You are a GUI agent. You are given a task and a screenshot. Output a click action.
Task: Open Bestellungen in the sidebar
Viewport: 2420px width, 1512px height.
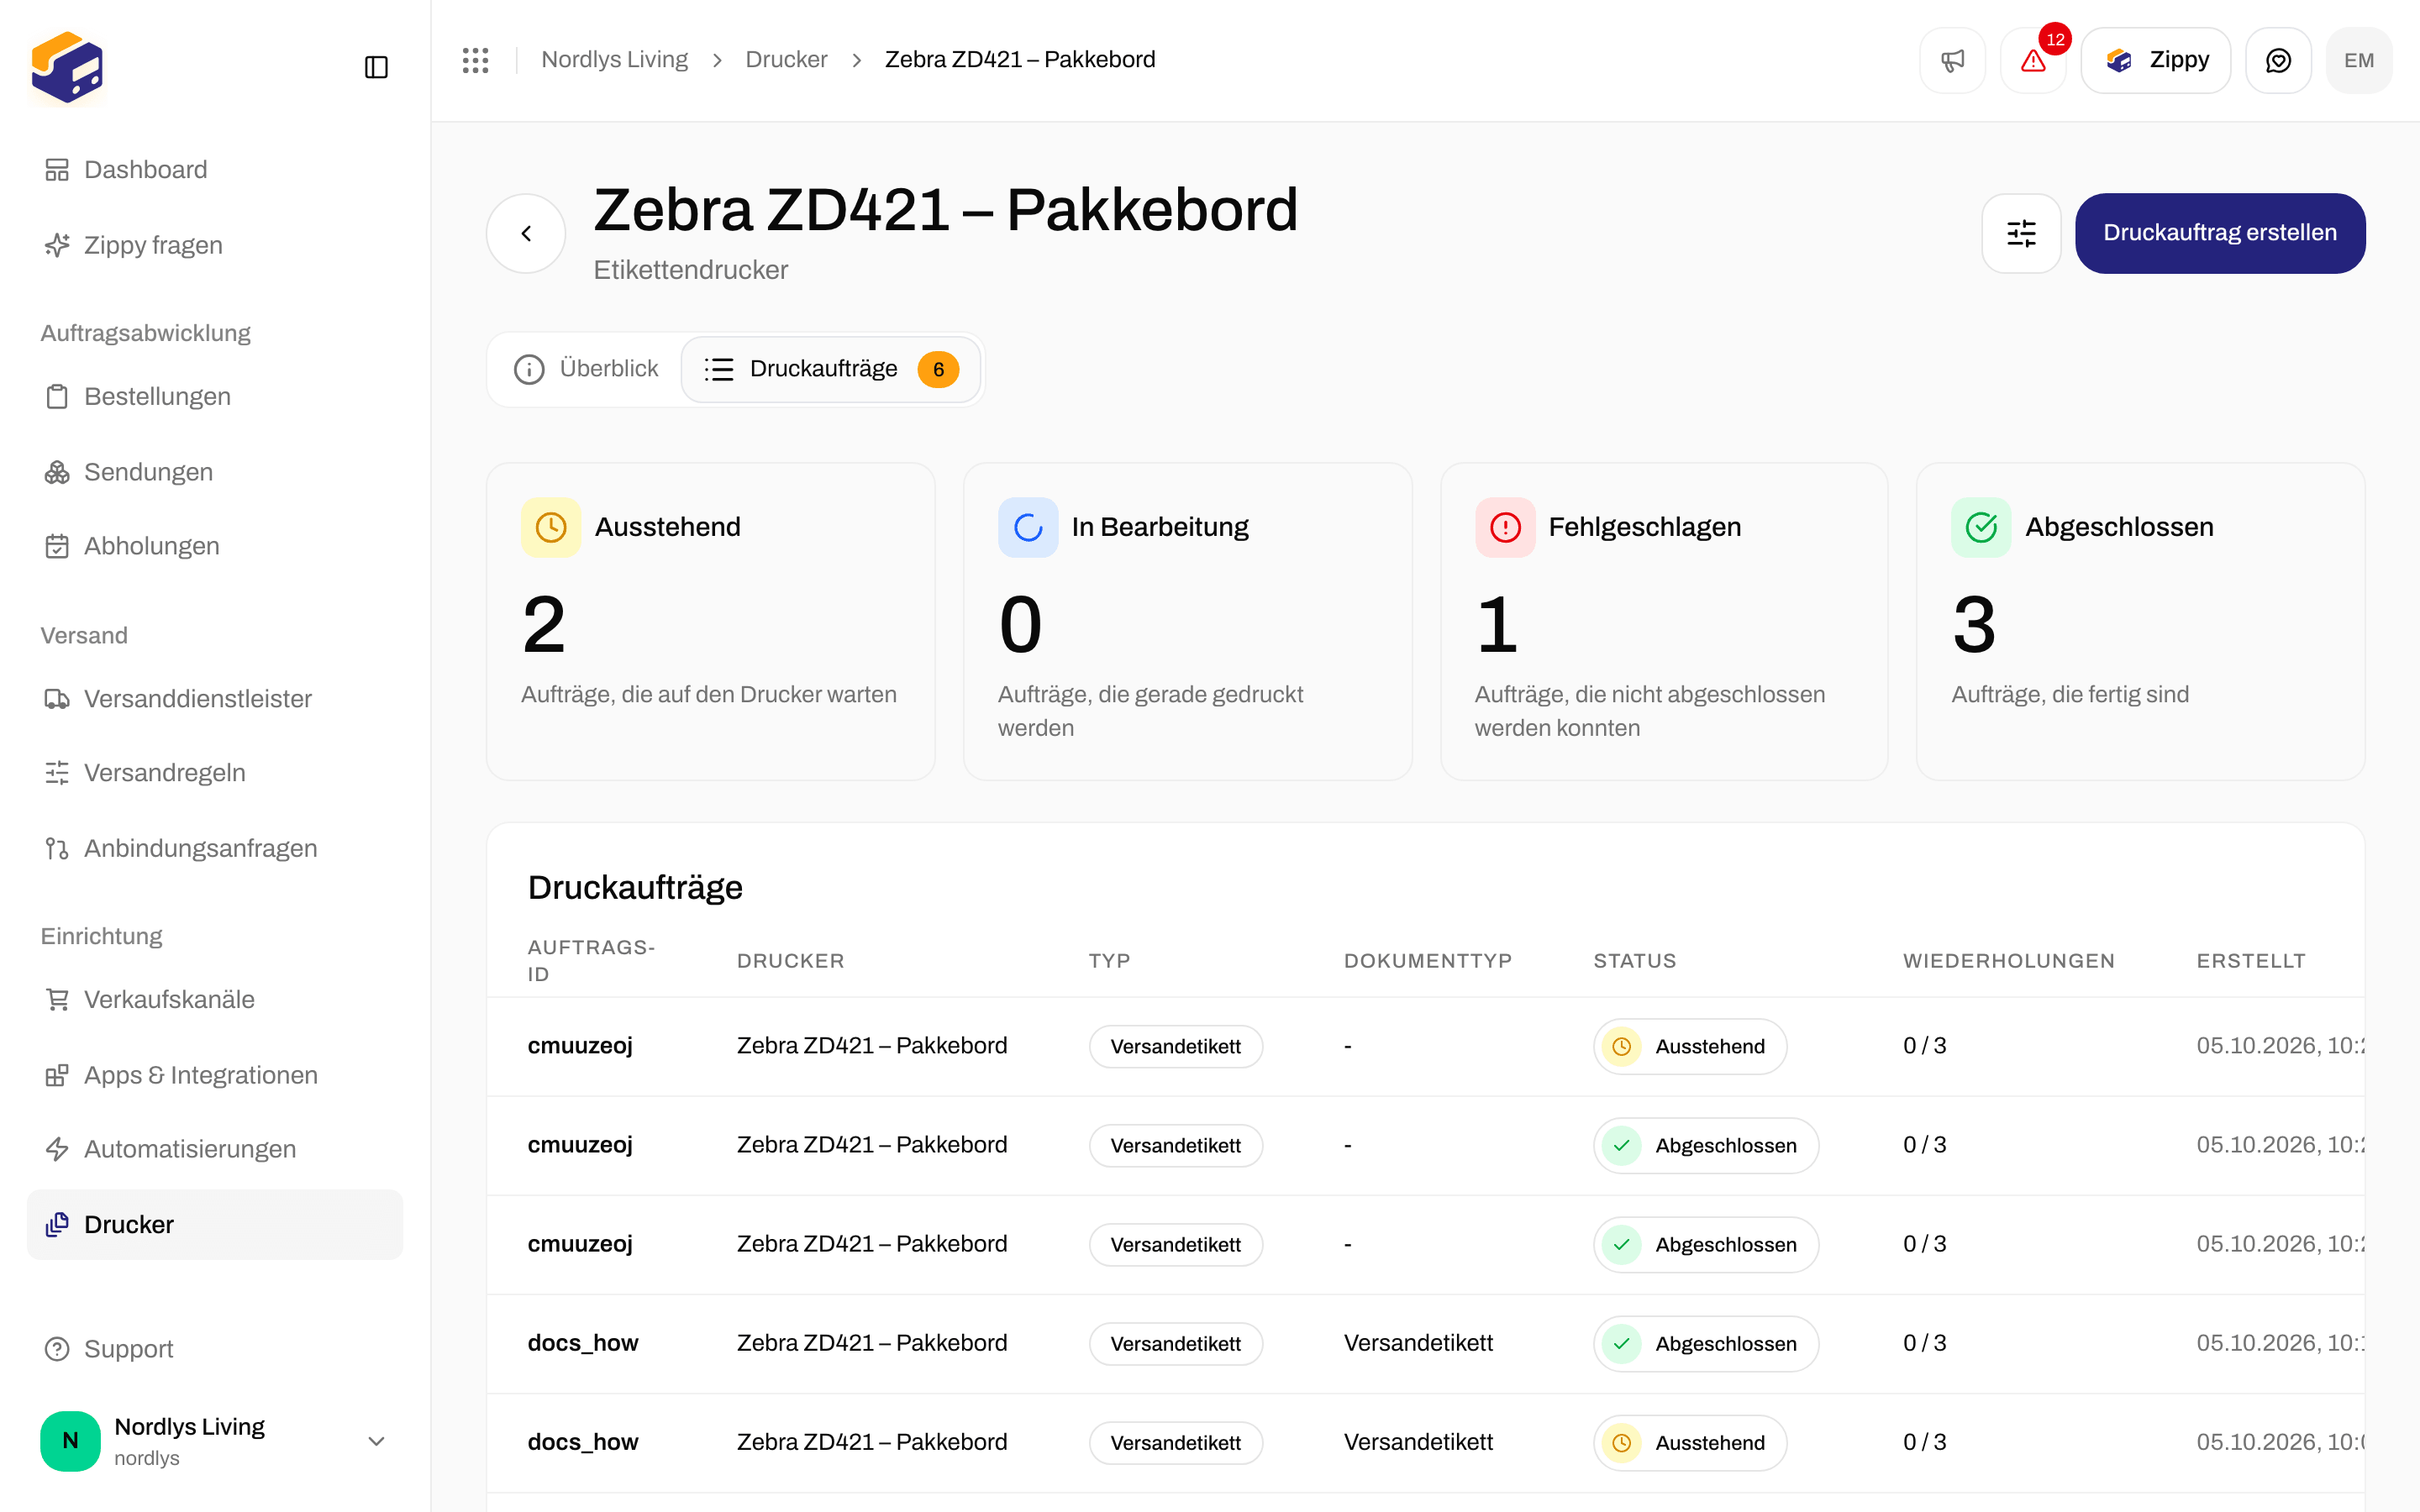(215, 397)
